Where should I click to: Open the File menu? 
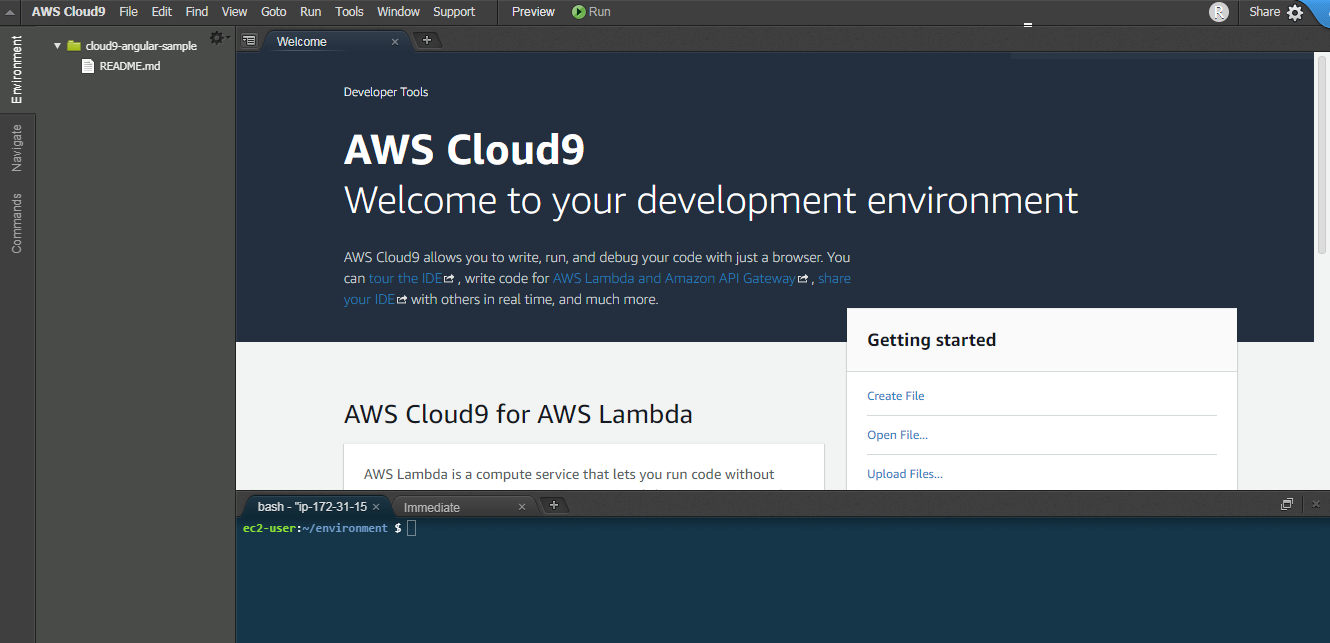pos(128,12)
